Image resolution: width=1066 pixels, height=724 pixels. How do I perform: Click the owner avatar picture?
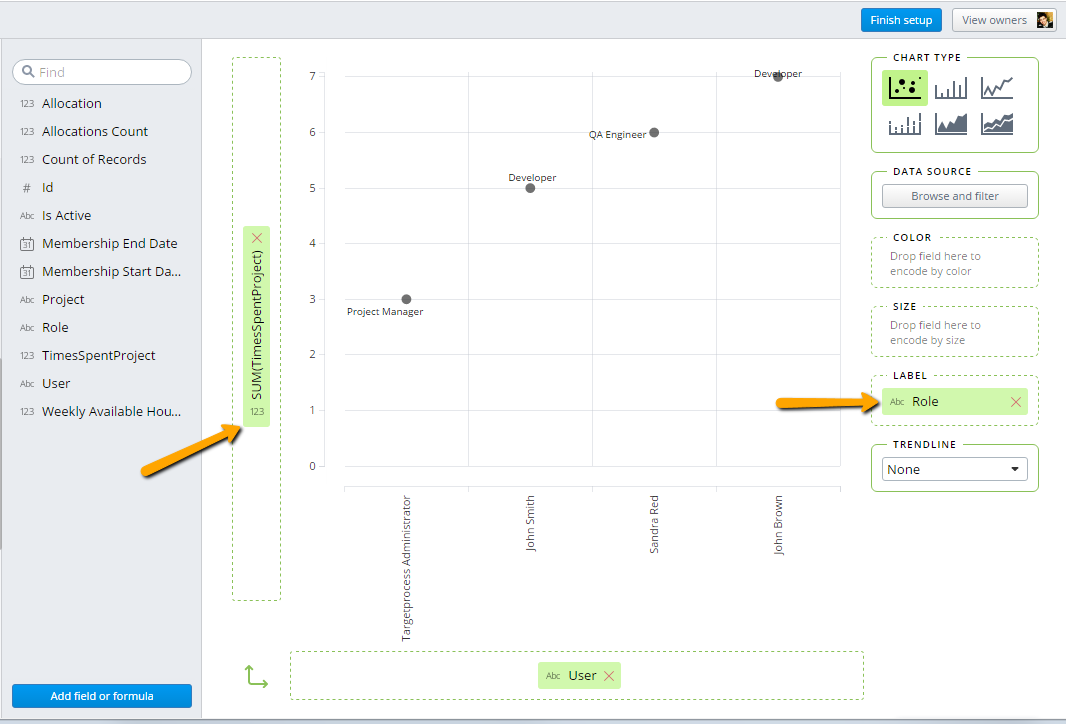[x=1044, y=20]
